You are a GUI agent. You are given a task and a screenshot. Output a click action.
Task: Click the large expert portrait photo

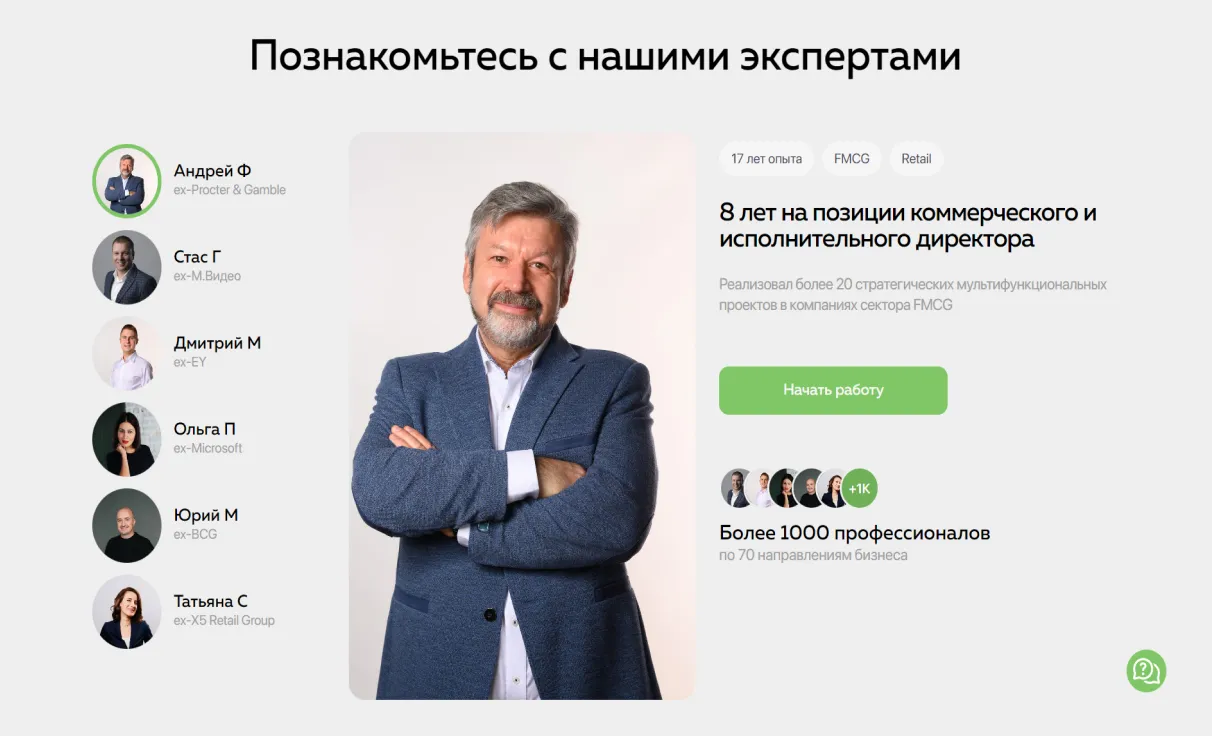click(x=522, y=416)
